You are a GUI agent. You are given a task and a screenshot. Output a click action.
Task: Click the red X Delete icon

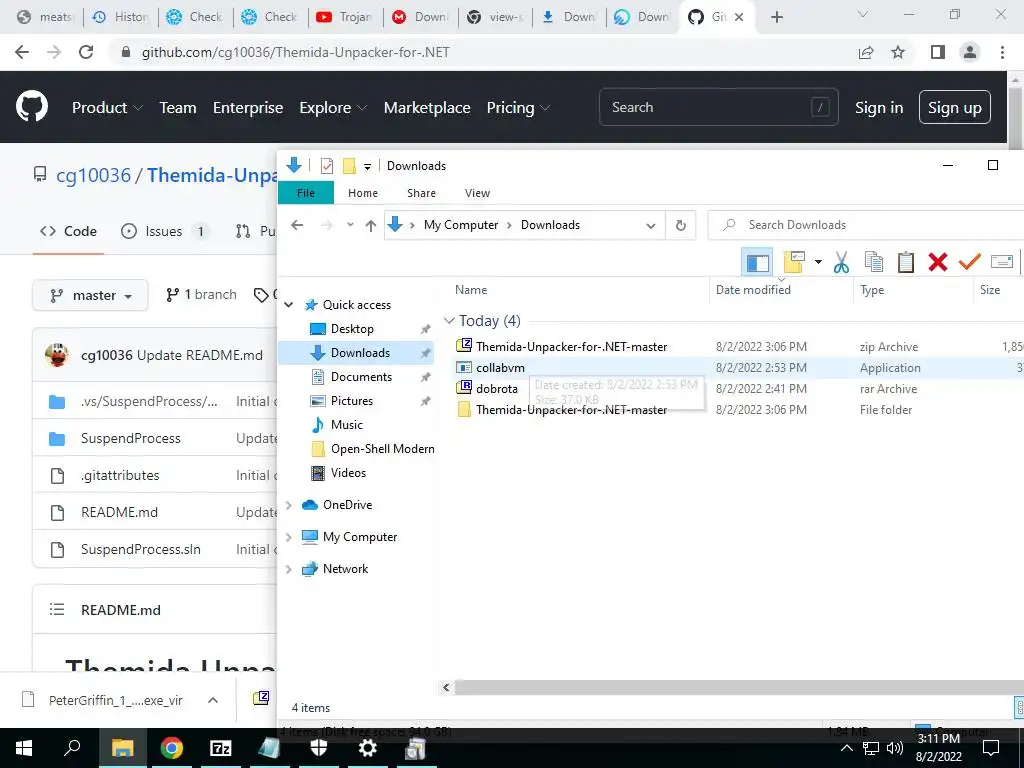coord(938,262)
